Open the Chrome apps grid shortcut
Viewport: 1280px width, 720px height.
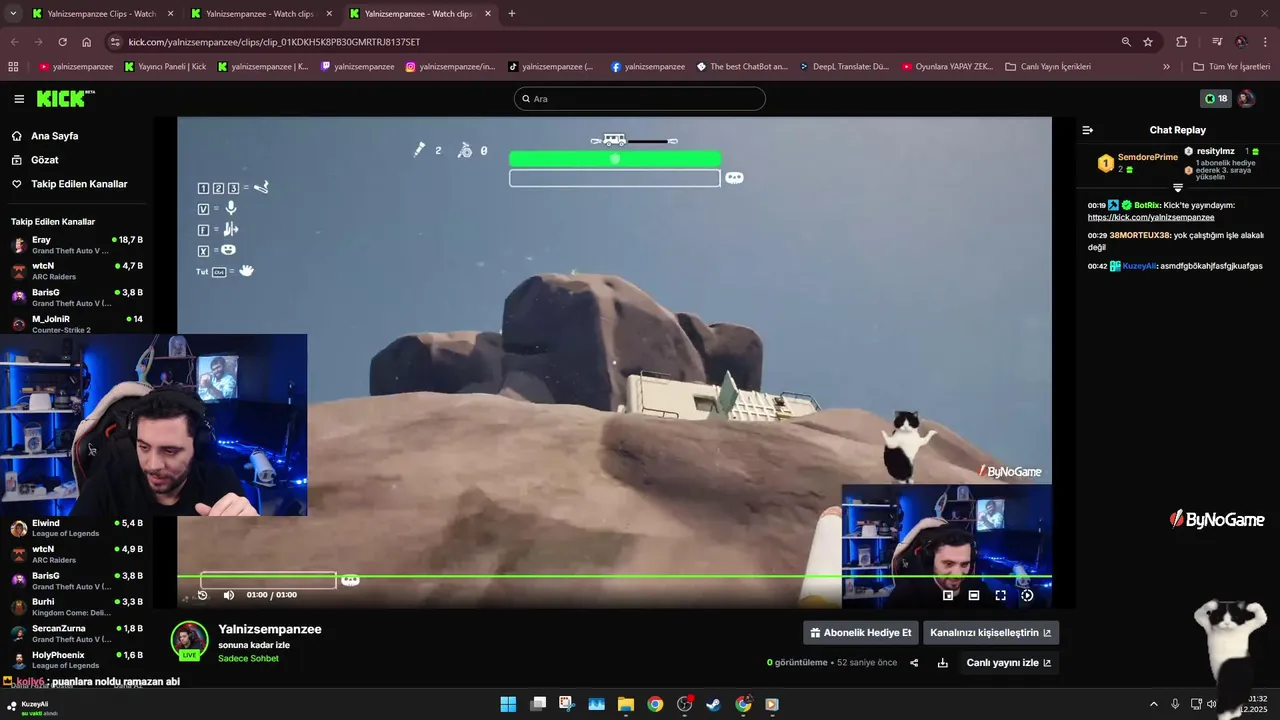[13, 67]
